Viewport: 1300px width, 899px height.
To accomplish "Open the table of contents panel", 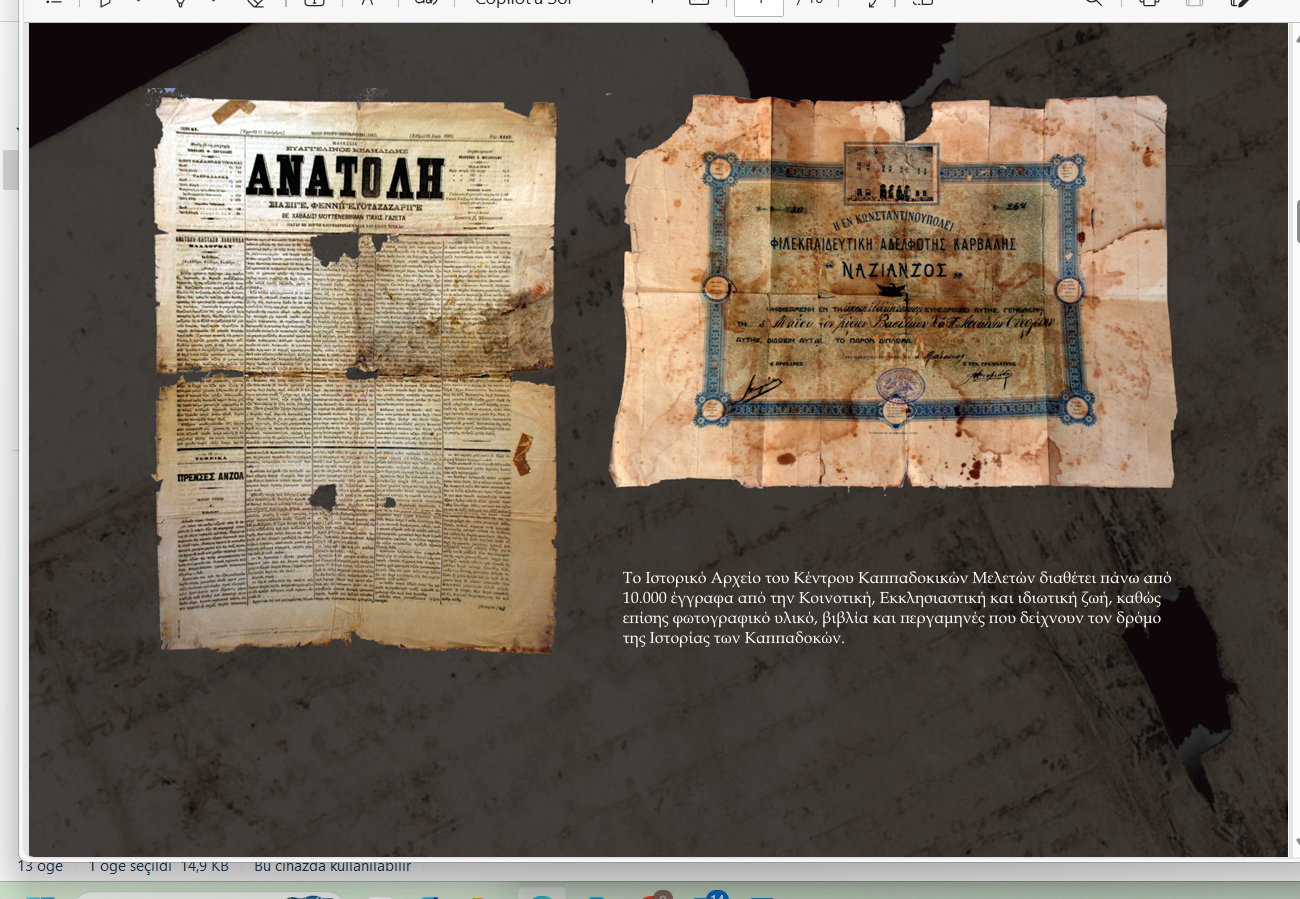I will click(x=54, y=3).
